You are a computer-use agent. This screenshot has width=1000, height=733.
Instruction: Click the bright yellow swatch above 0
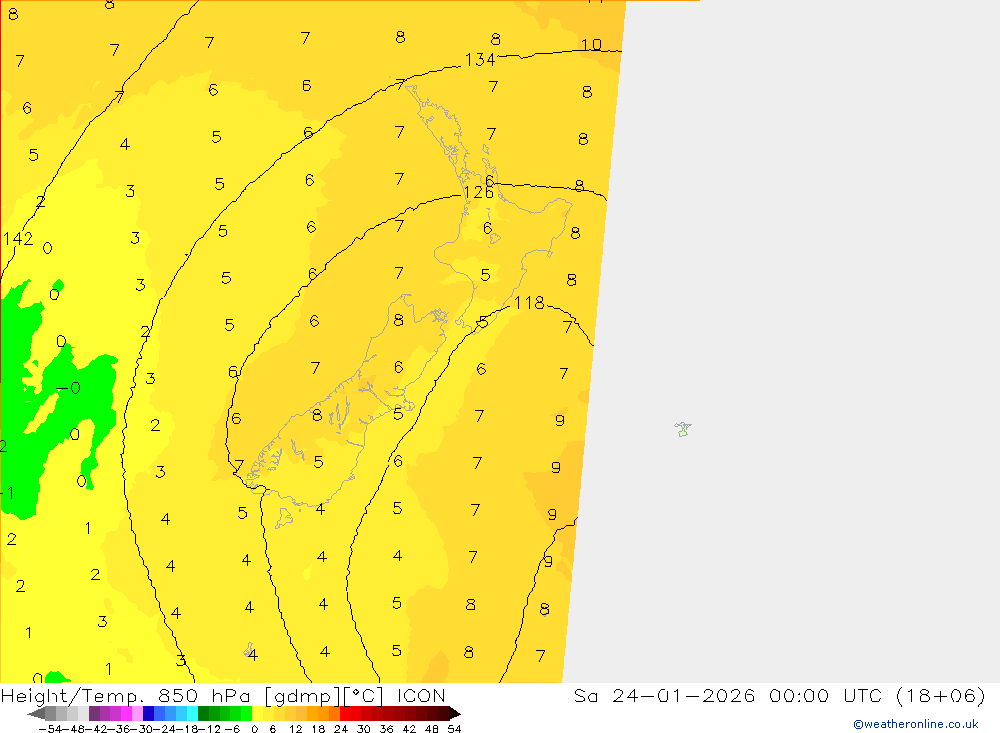click(258, 713)
